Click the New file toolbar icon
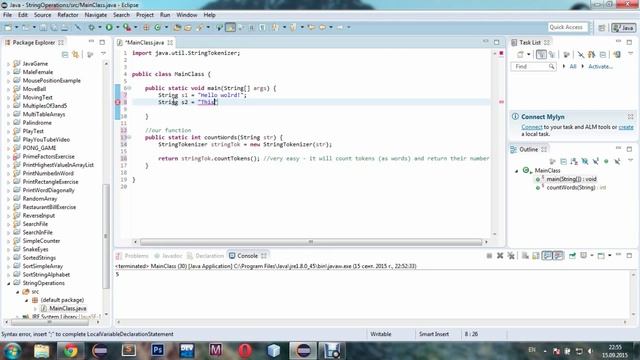 tap(8, 27)
